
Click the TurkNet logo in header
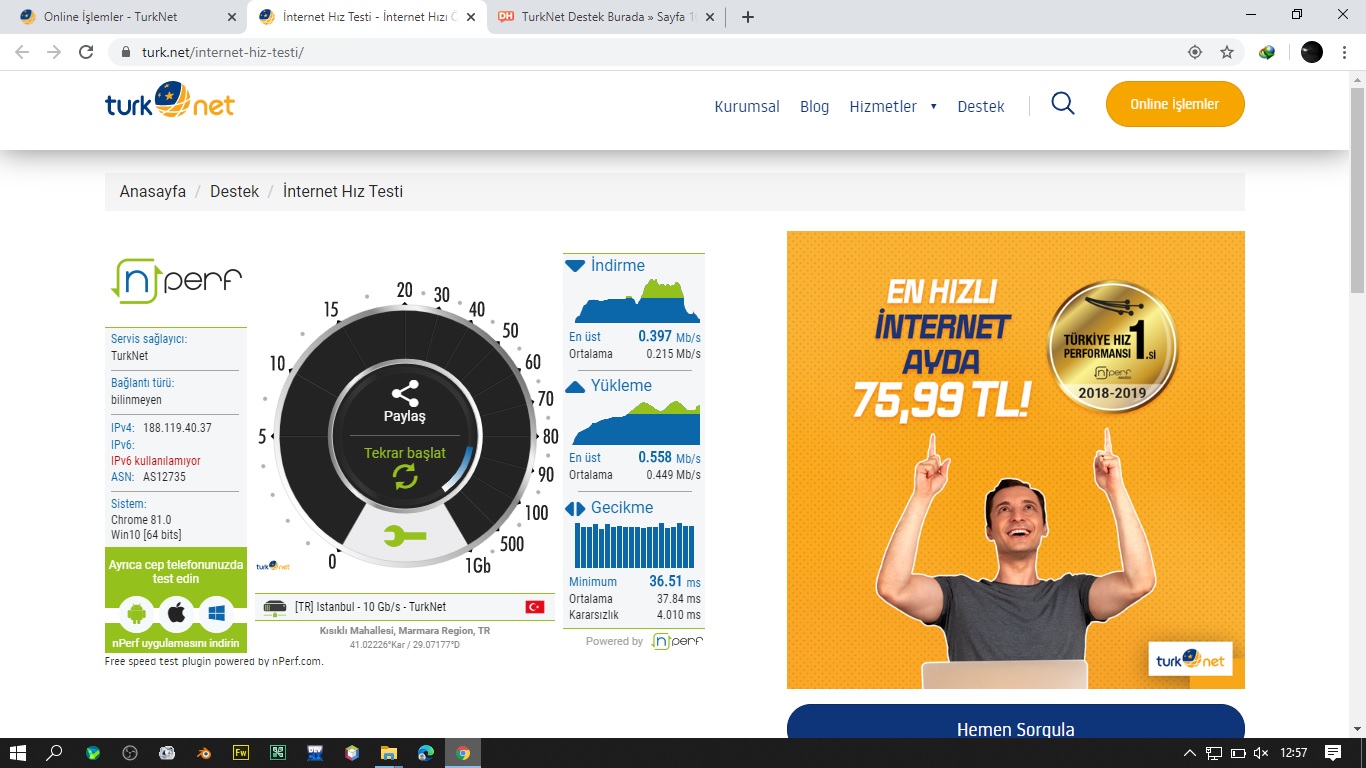point(170,100)
